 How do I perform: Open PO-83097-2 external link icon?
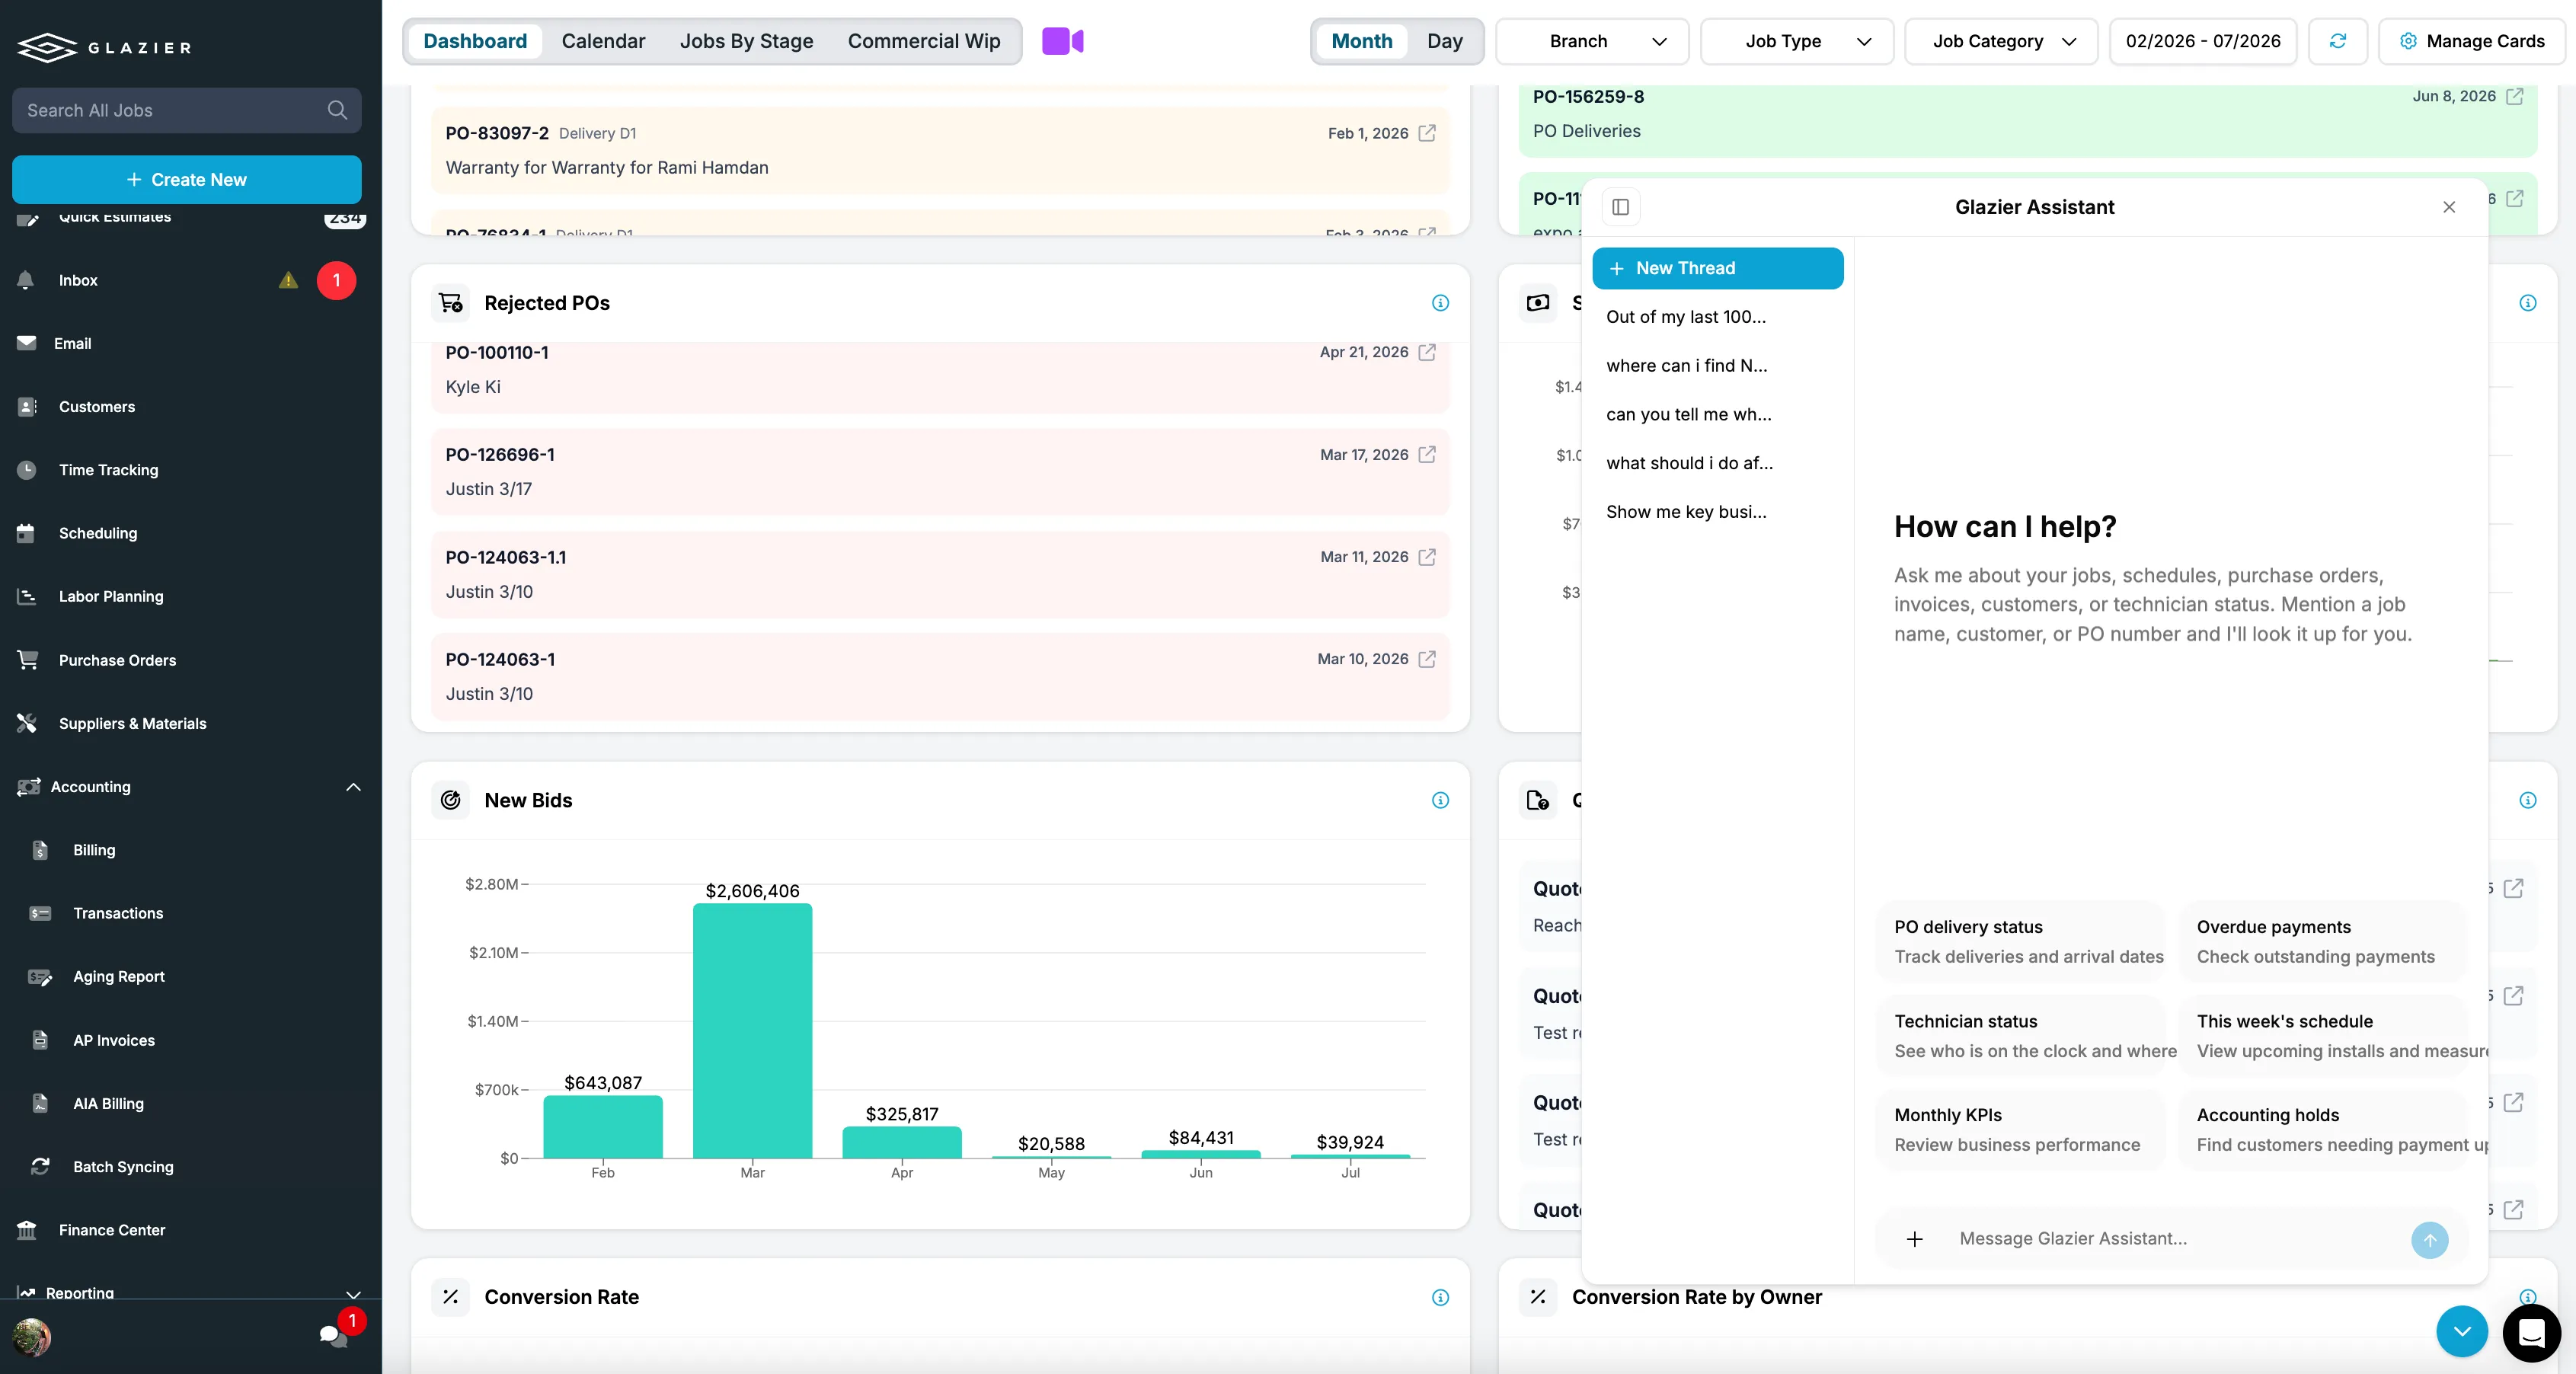(x=1427, y=133)
